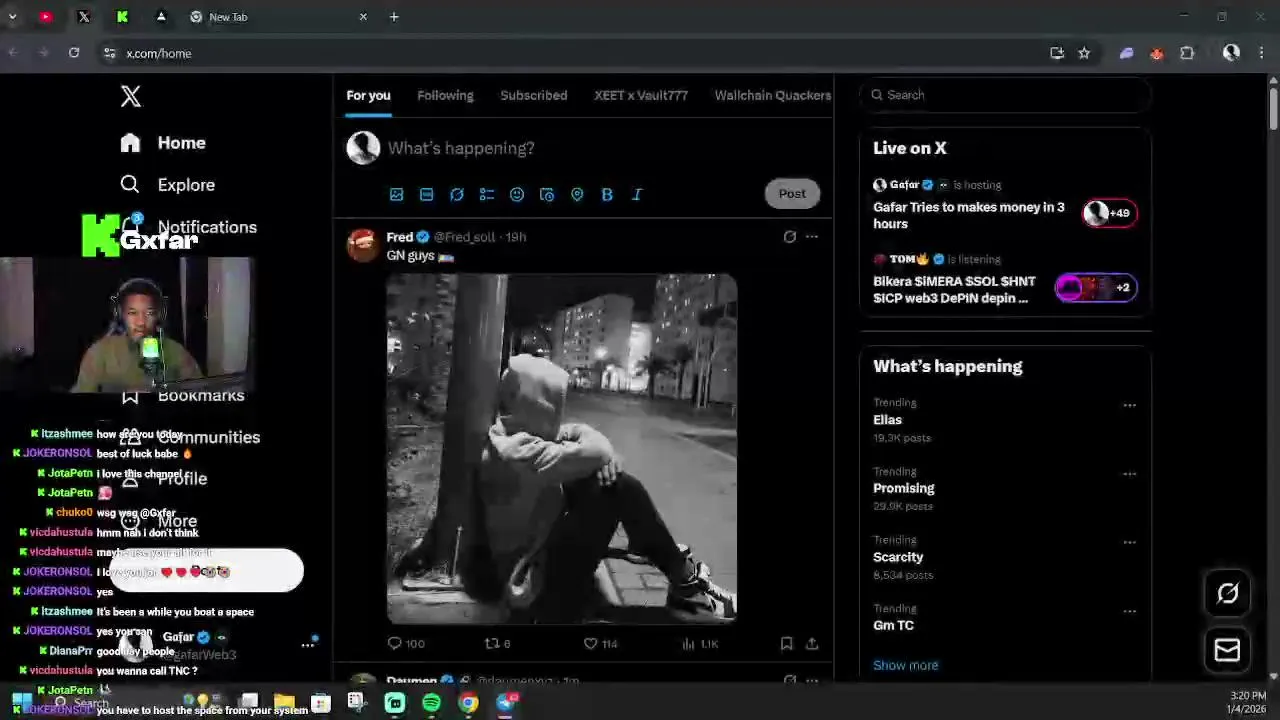1280x720 pixels.
Task: Apply bold formatting in composer
Action: (606, 194)
